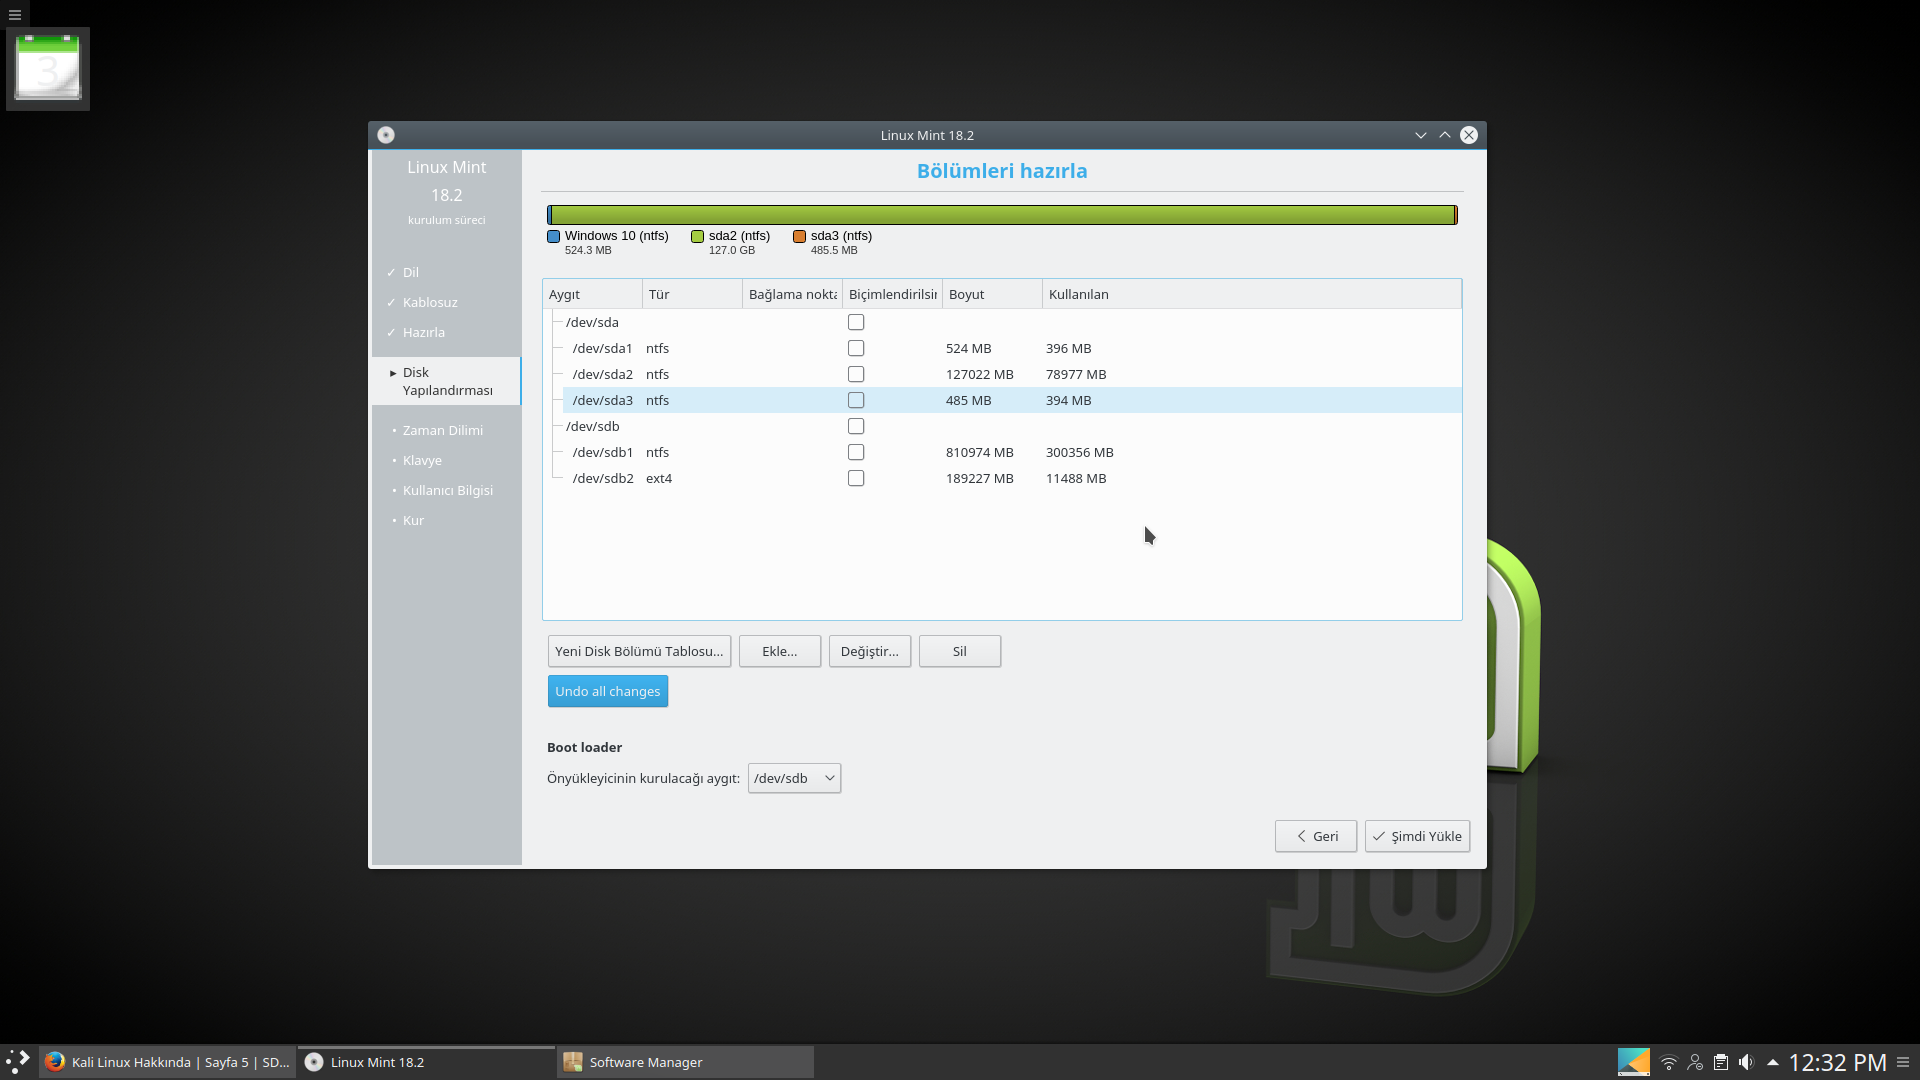The width and height of the screenshot is (1920, 1080).
Task: Click the Şimdi Yükle button
Action: [1417, 836]
